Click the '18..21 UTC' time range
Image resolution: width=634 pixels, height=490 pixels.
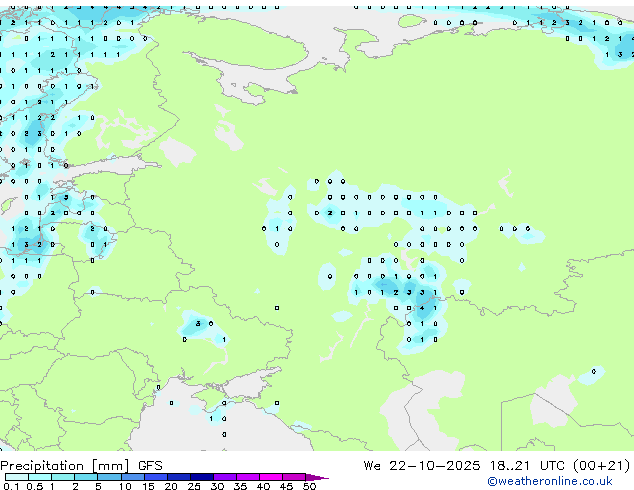528,466
